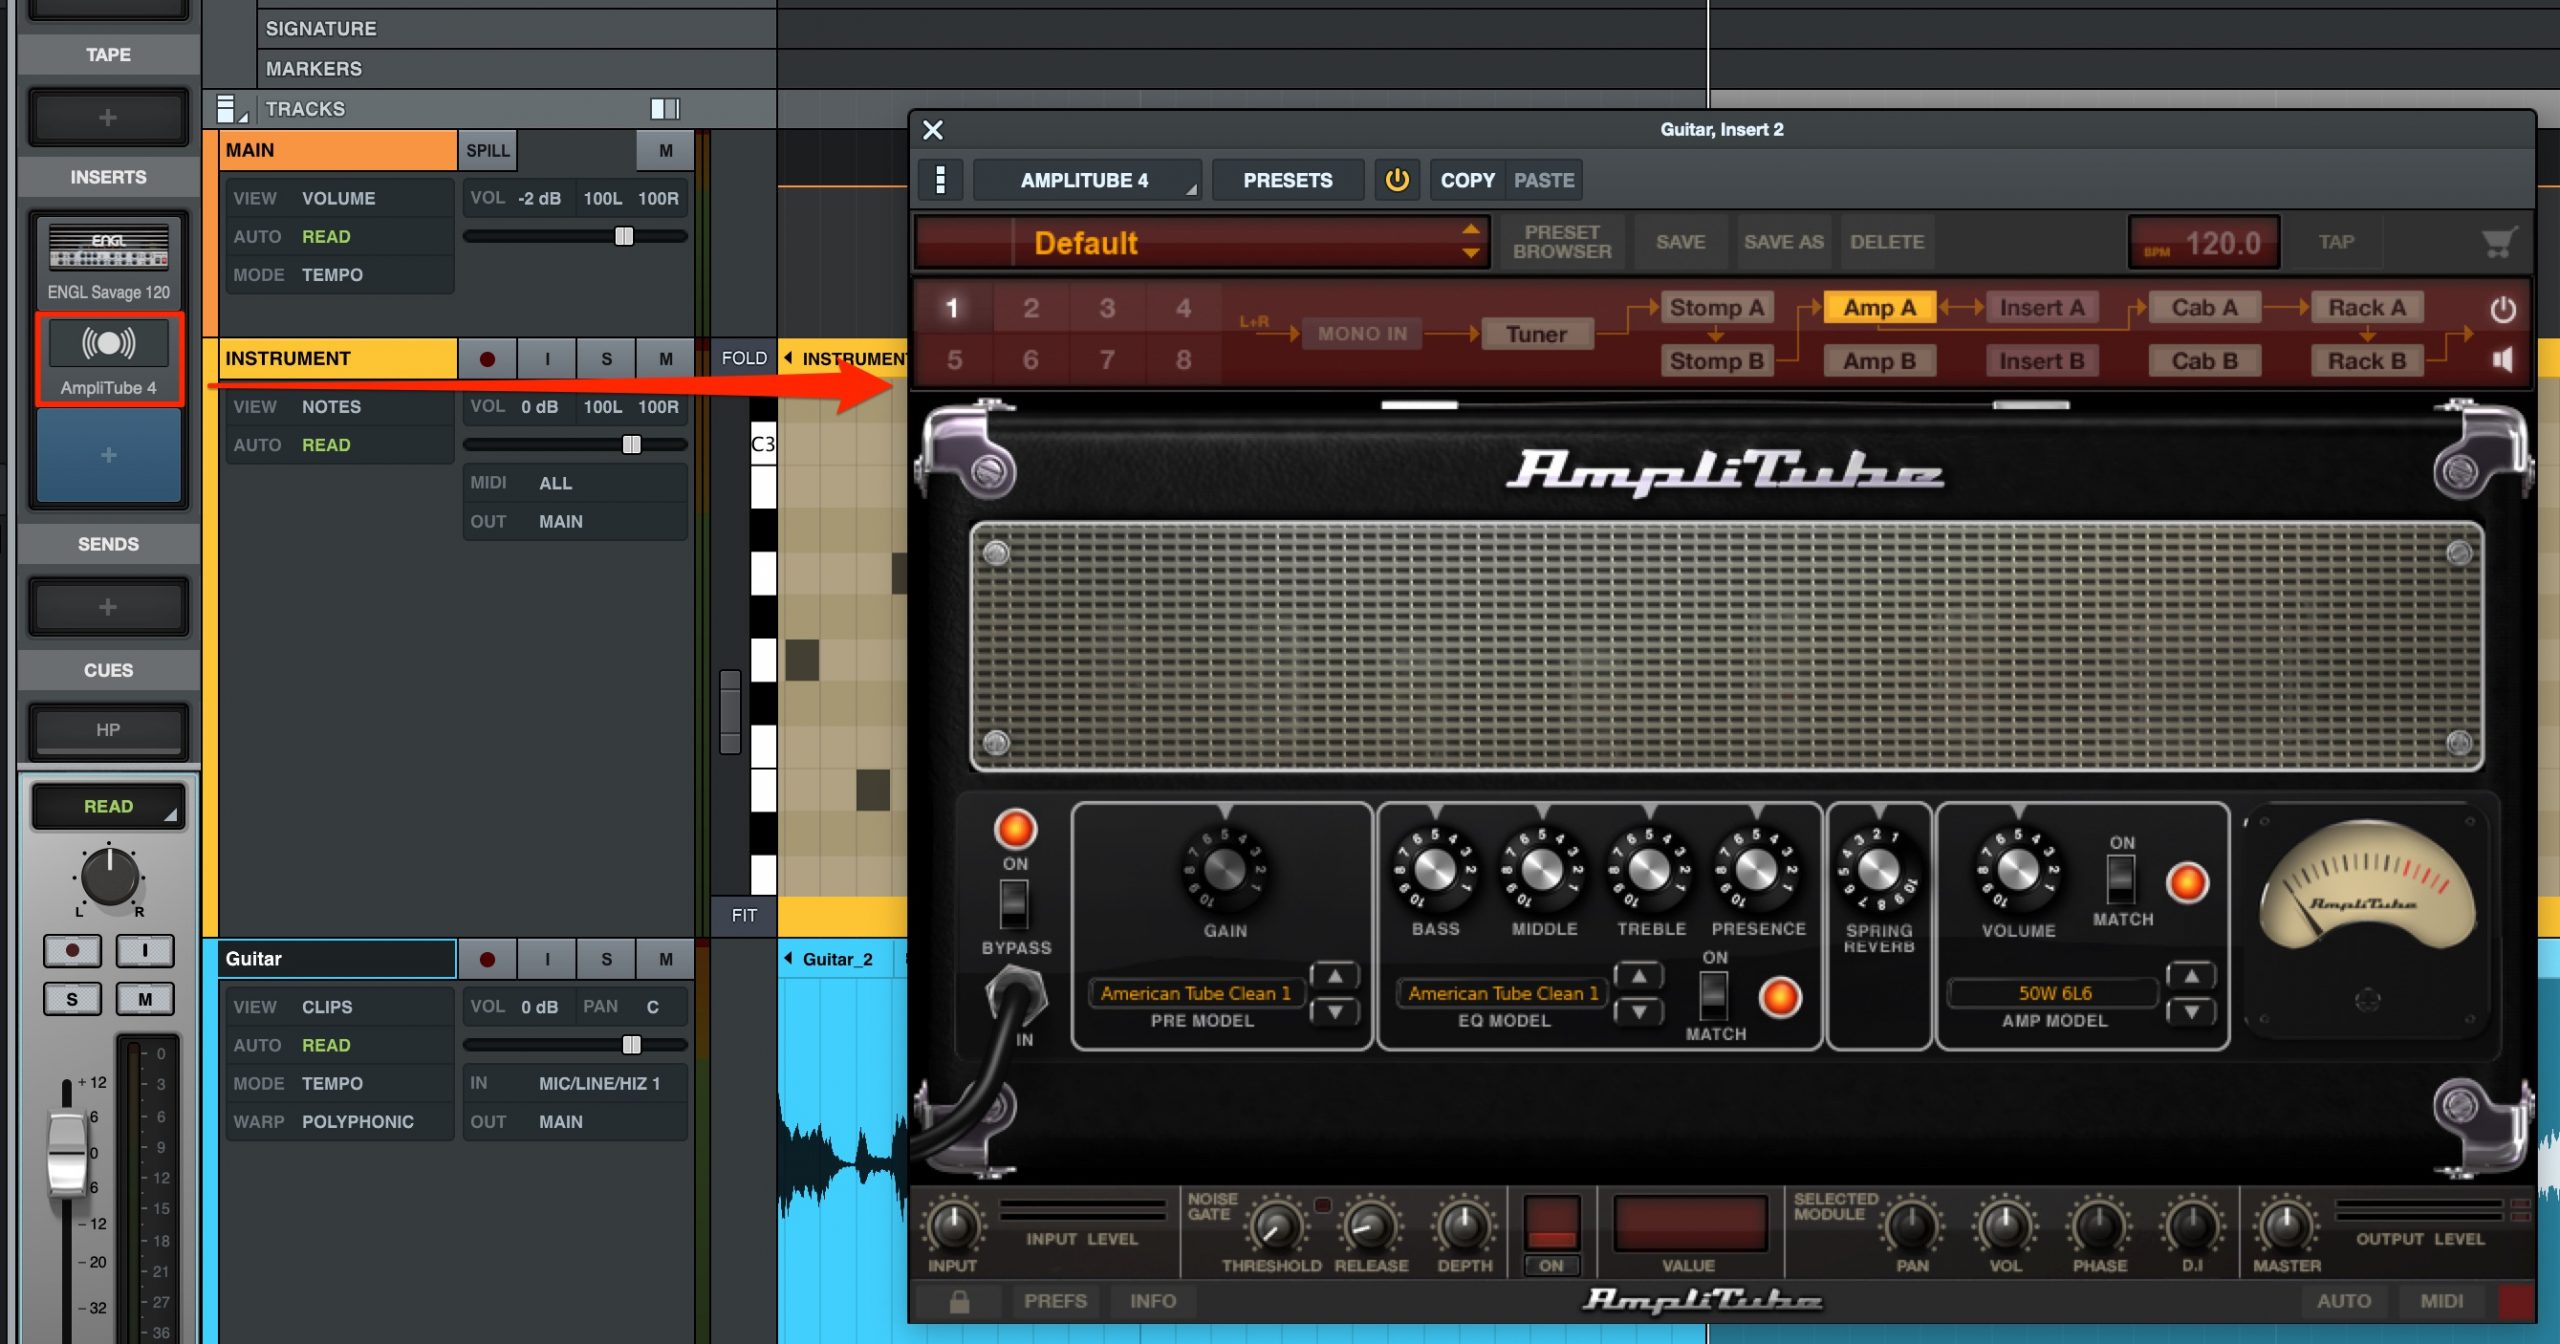Adjust the channel strip volume fader
The image size is (2560, 1344).
click(67, 1154)
